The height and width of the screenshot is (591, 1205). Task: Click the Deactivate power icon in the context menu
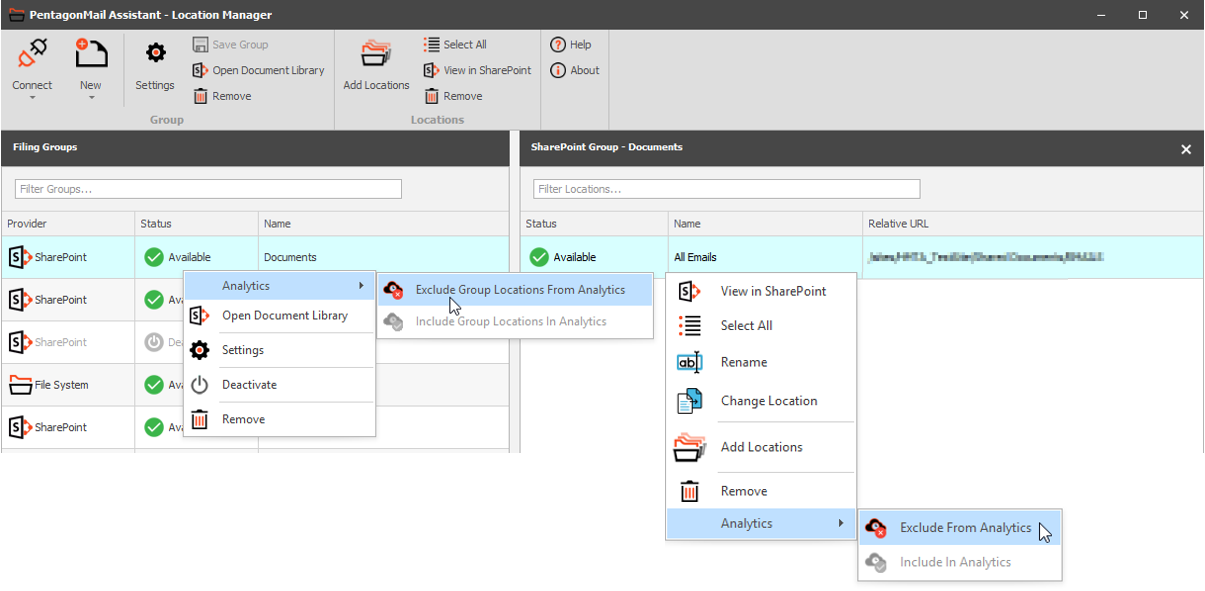[200, 384]
